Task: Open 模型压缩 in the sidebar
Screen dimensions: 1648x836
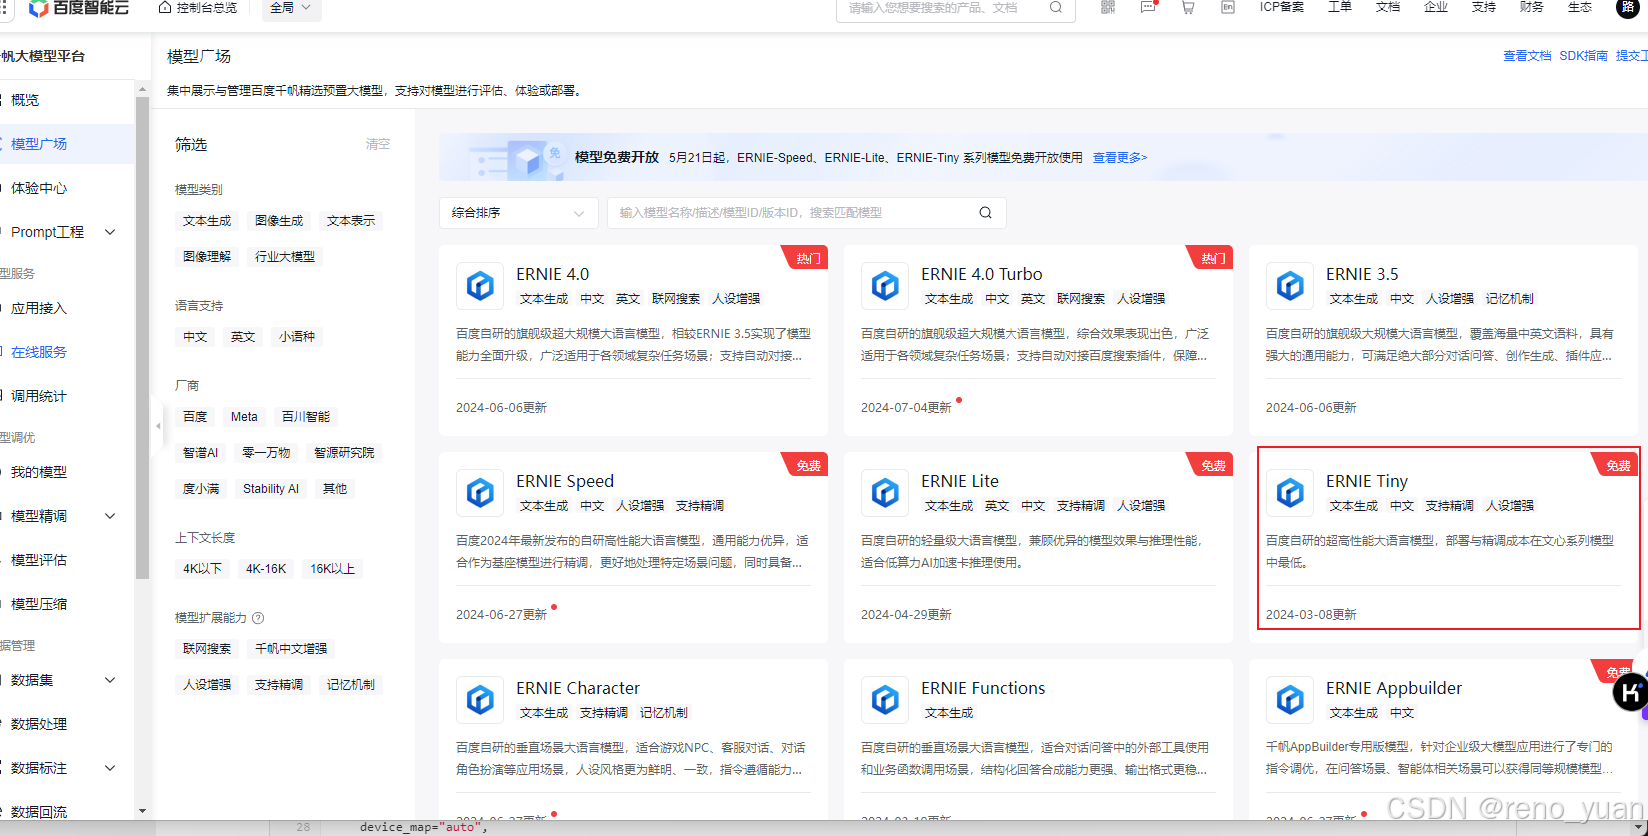Action: click(x=39, y=604)
